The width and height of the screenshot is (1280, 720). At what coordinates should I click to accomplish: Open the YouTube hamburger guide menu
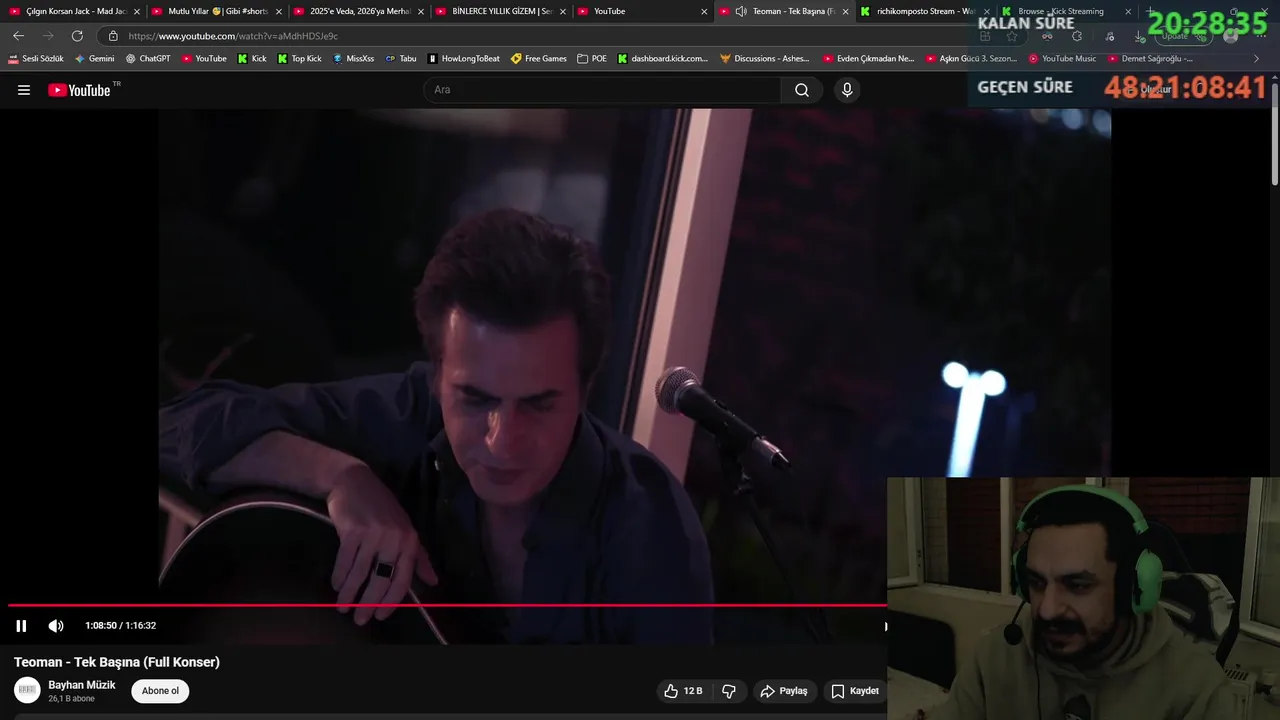[x=24, y=90]
